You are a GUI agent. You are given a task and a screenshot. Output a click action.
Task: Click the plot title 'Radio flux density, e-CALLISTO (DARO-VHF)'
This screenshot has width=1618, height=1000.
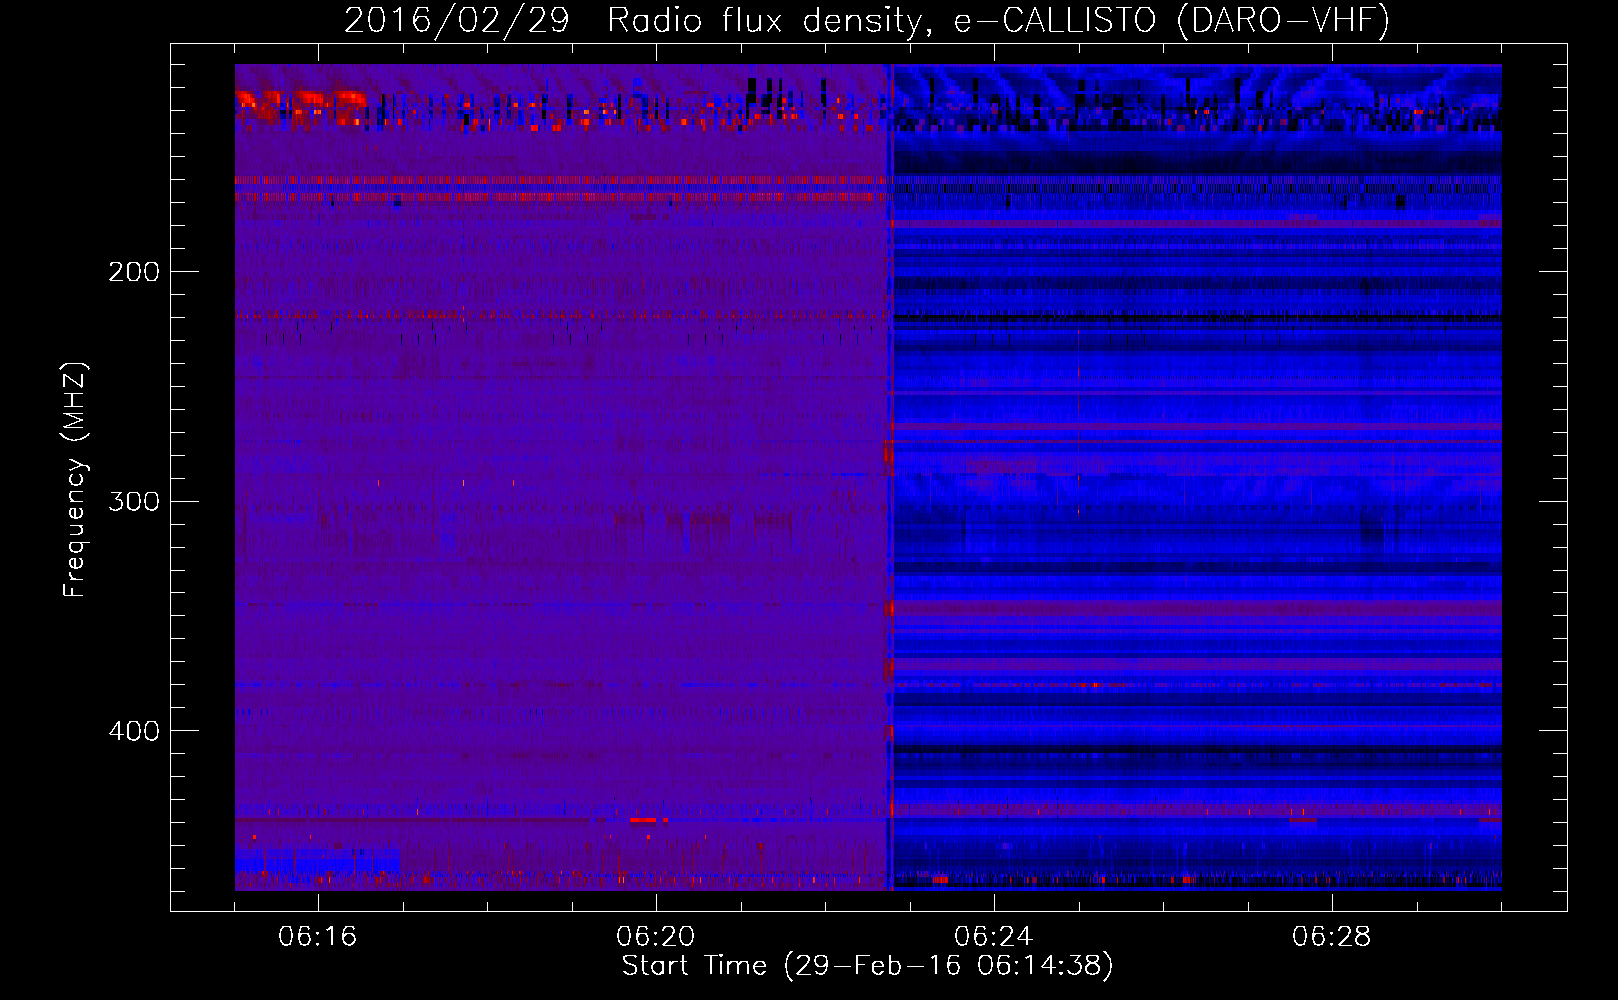pos(998,20)
